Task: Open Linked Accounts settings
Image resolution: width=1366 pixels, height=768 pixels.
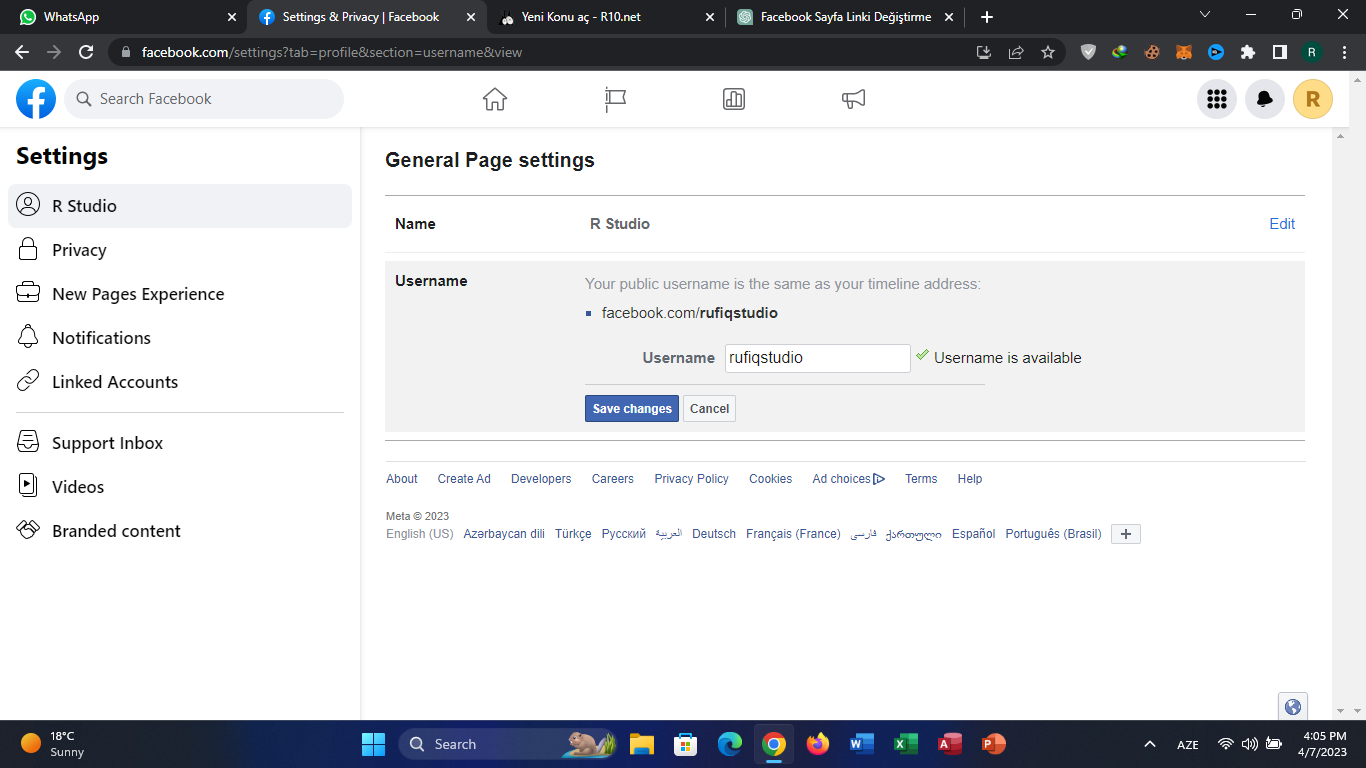Action: point(180,382)
